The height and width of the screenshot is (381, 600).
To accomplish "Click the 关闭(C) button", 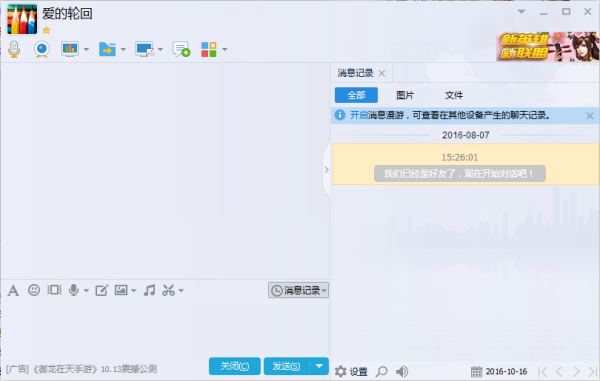I will [x=235, y=366].
